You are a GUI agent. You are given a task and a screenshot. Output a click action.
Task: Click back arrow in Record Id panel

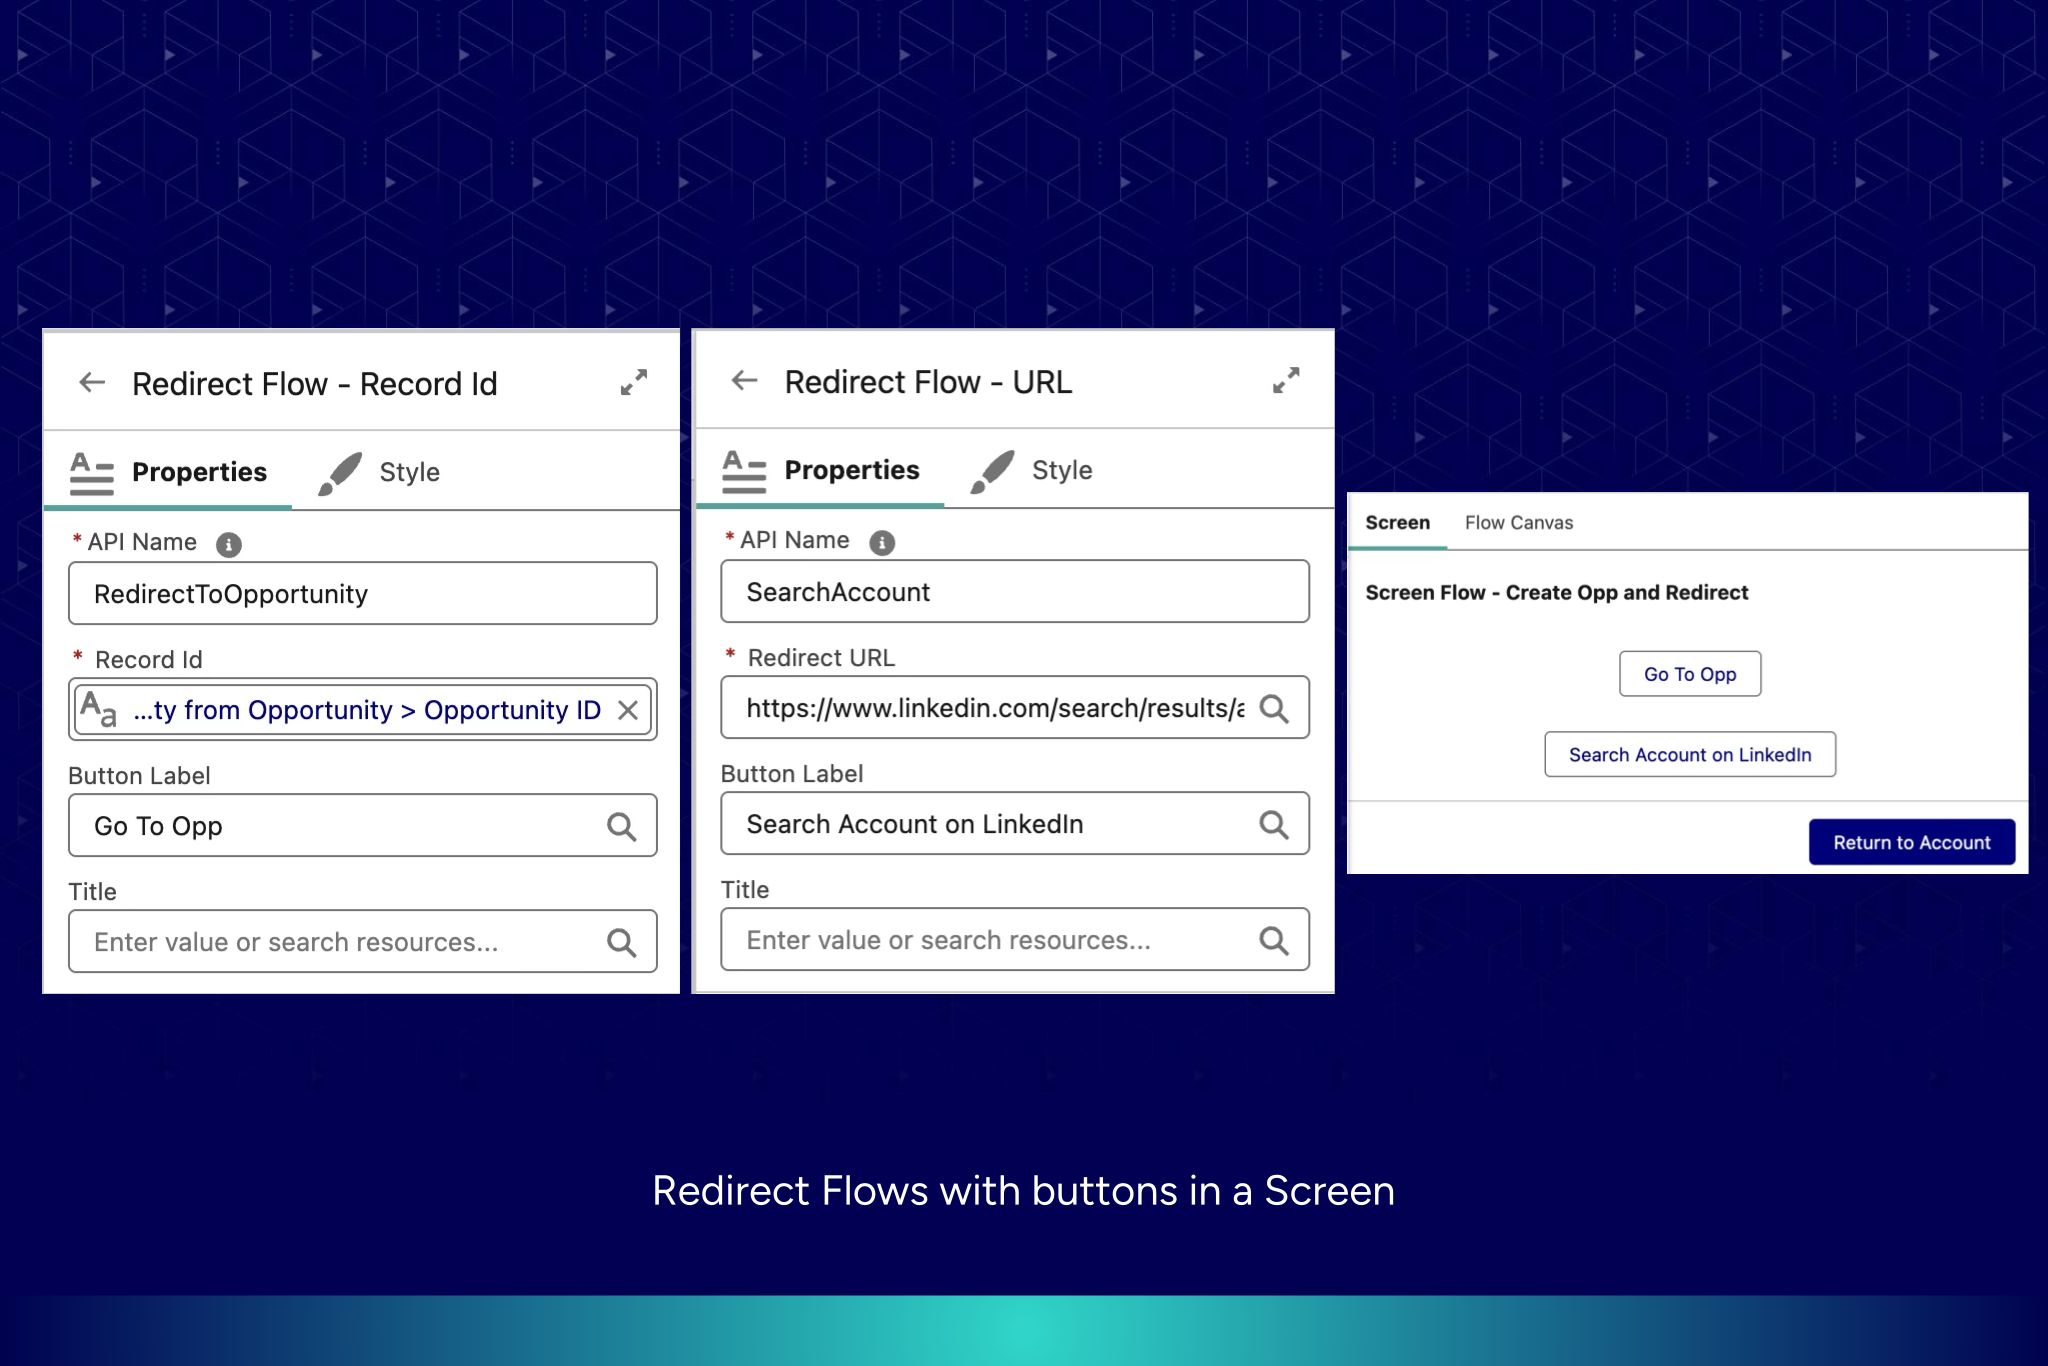click(x=92, y=382)
